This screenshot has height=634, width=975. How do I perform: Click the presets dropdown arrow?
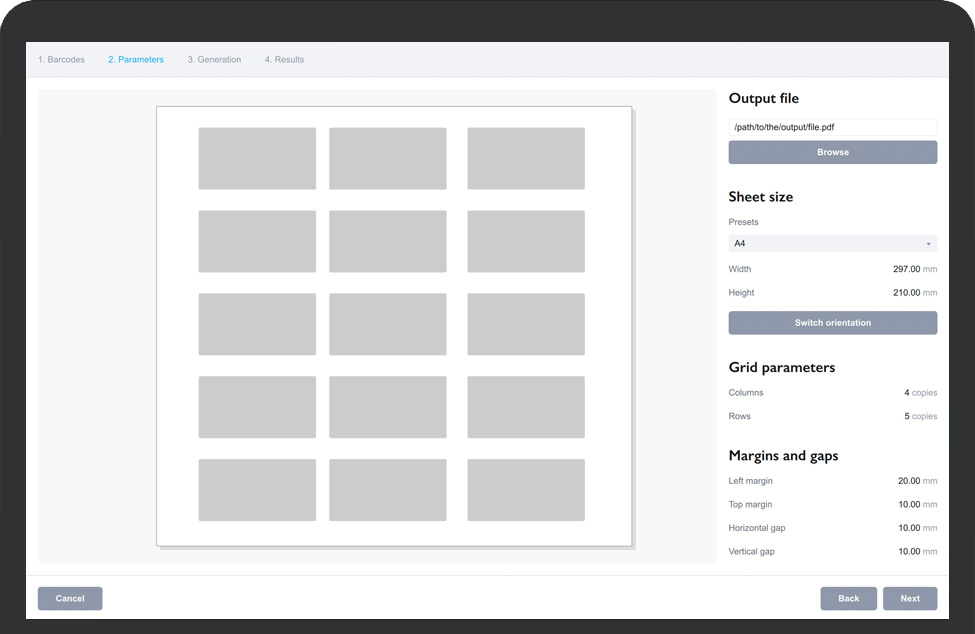(928, 244)
